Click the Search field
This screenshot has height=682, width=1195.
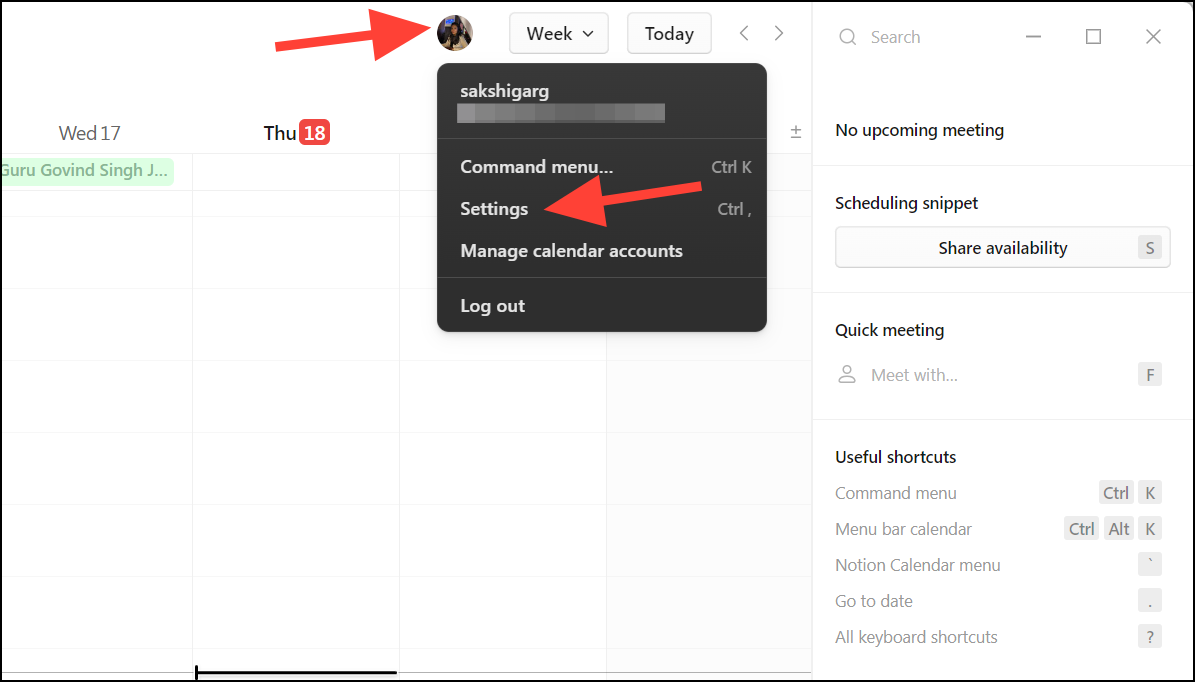pyautogui.click(x=895, y=37)
